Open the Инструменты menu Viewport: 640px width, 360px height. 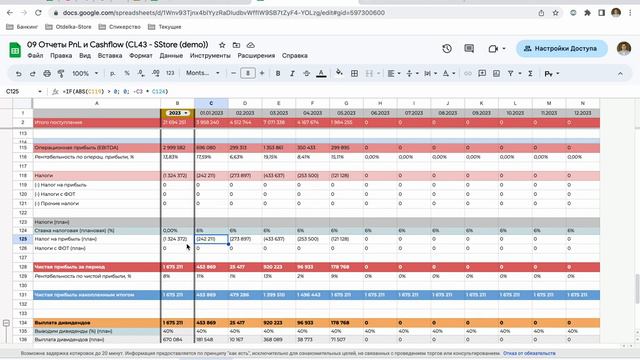click(210, 56)
